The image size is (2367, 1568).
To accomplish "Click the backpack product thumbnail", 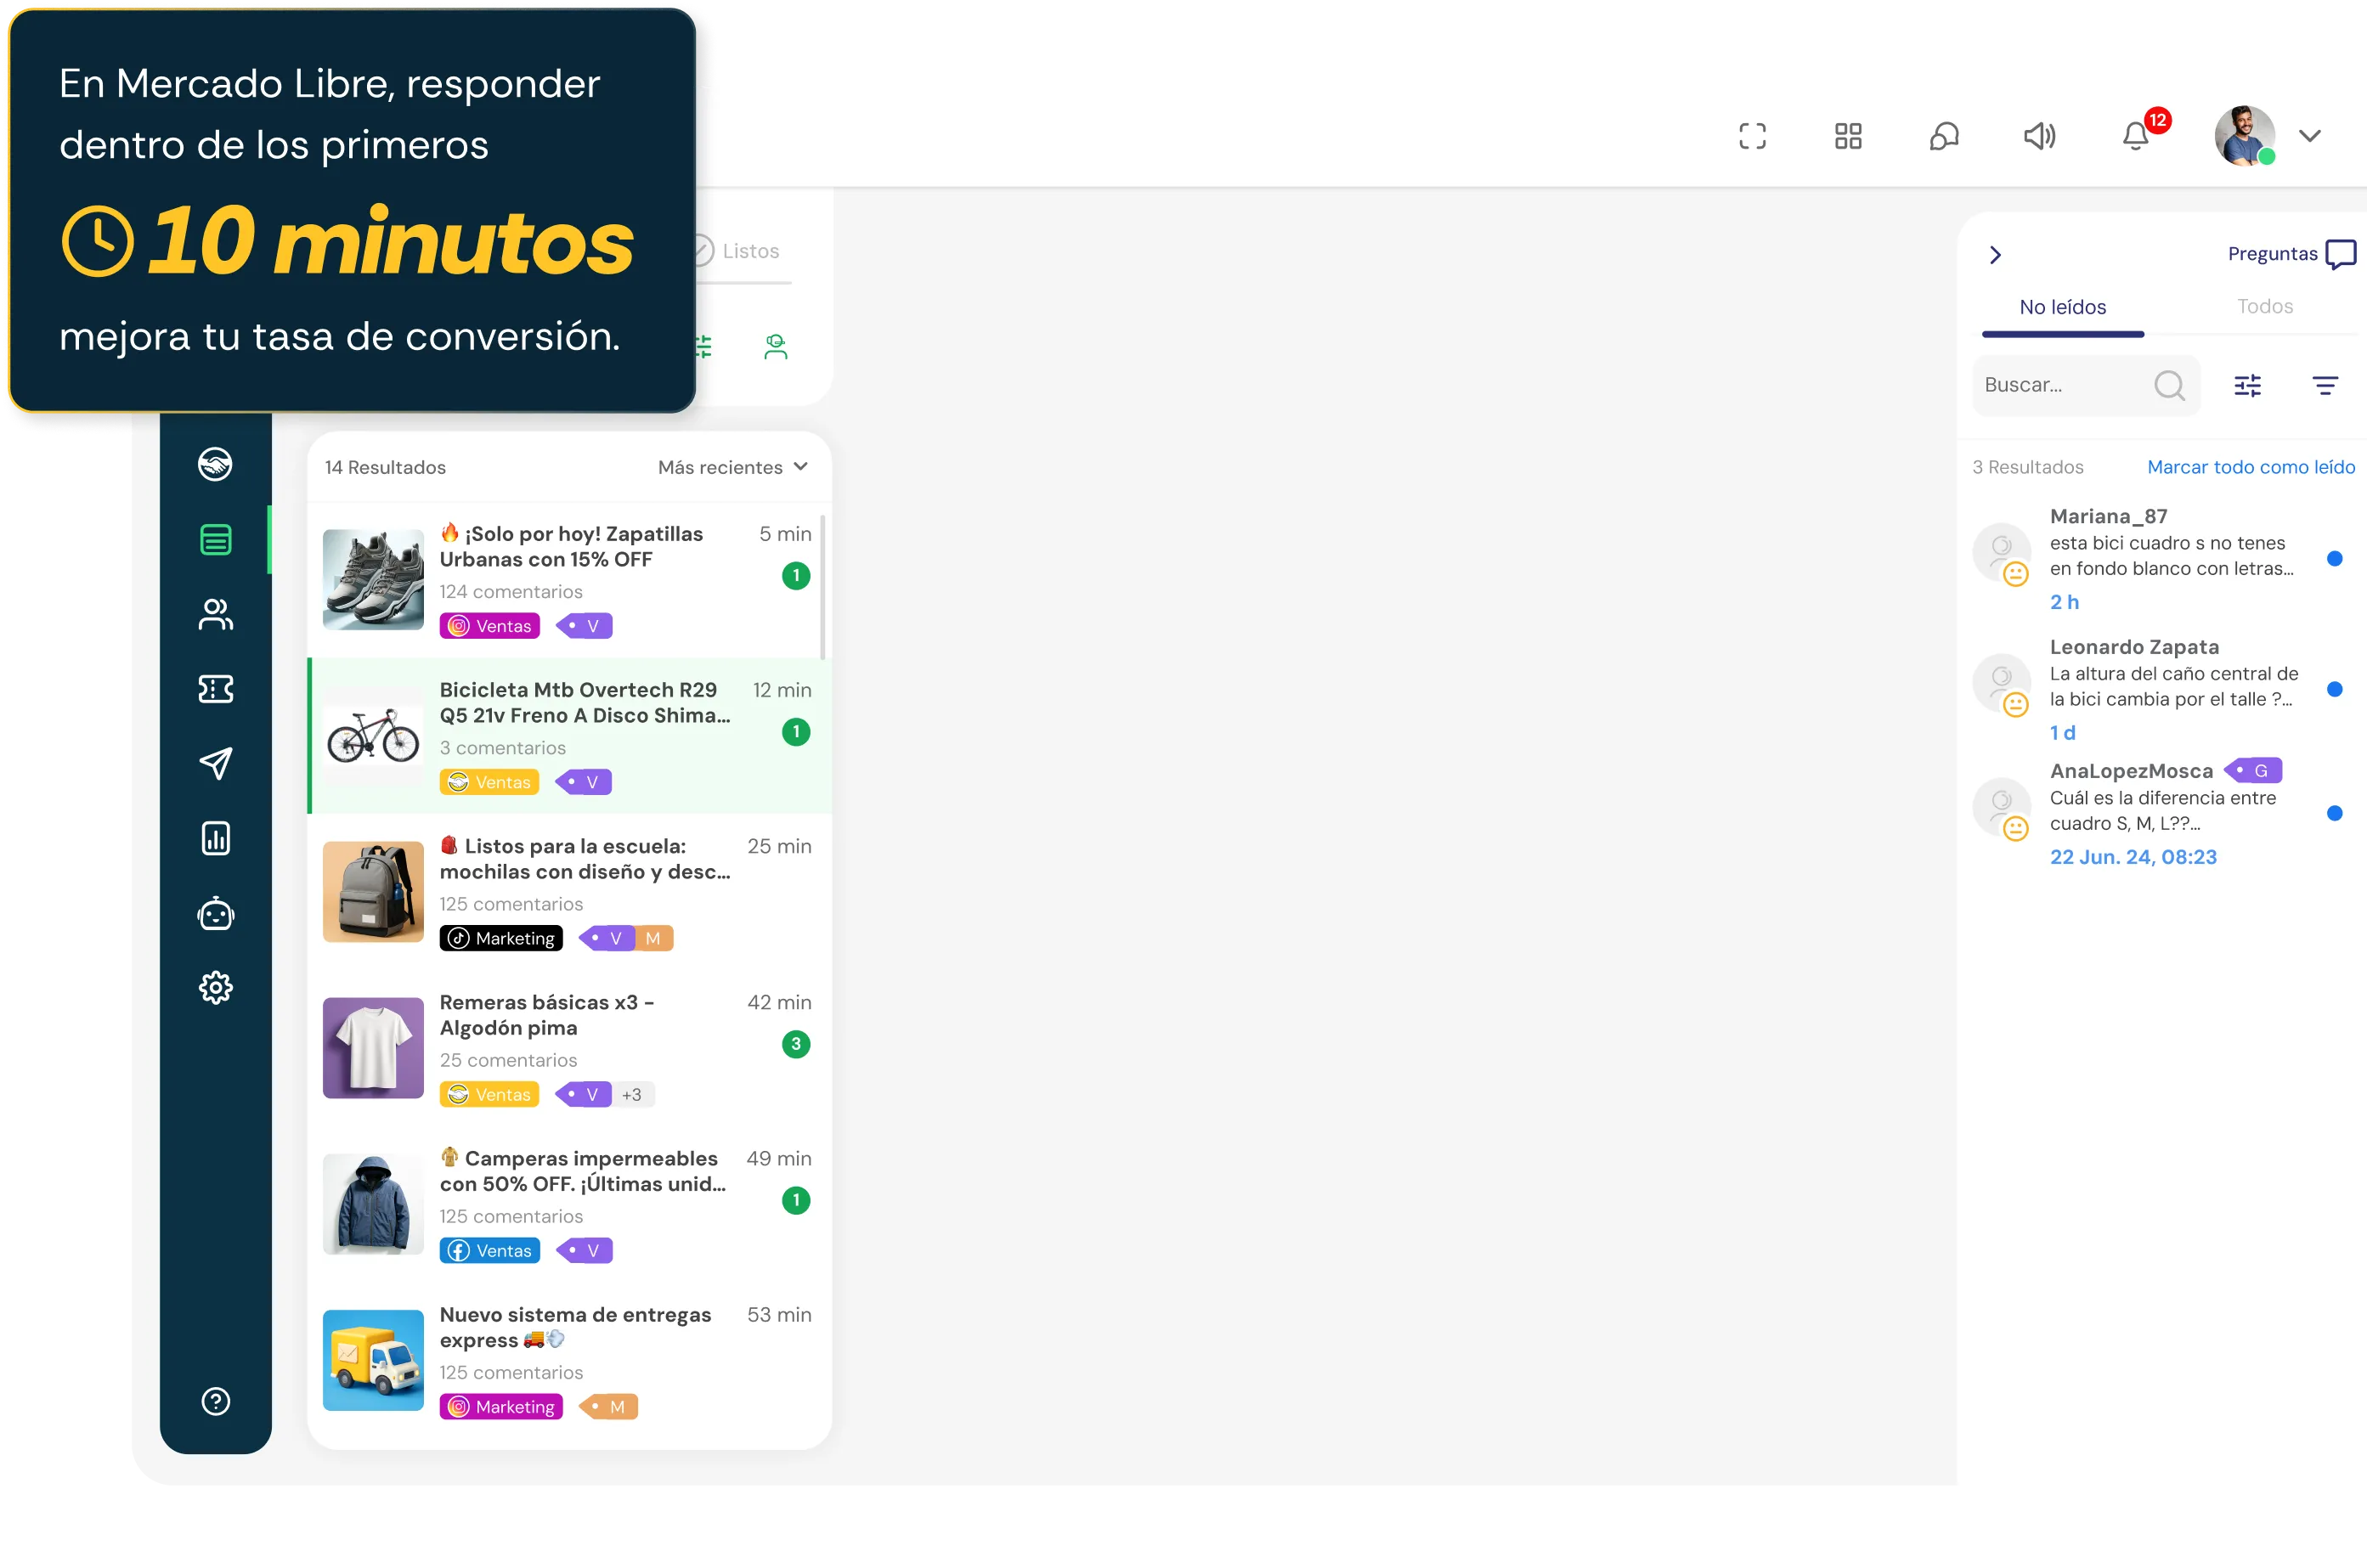I will tap(373, 892).
